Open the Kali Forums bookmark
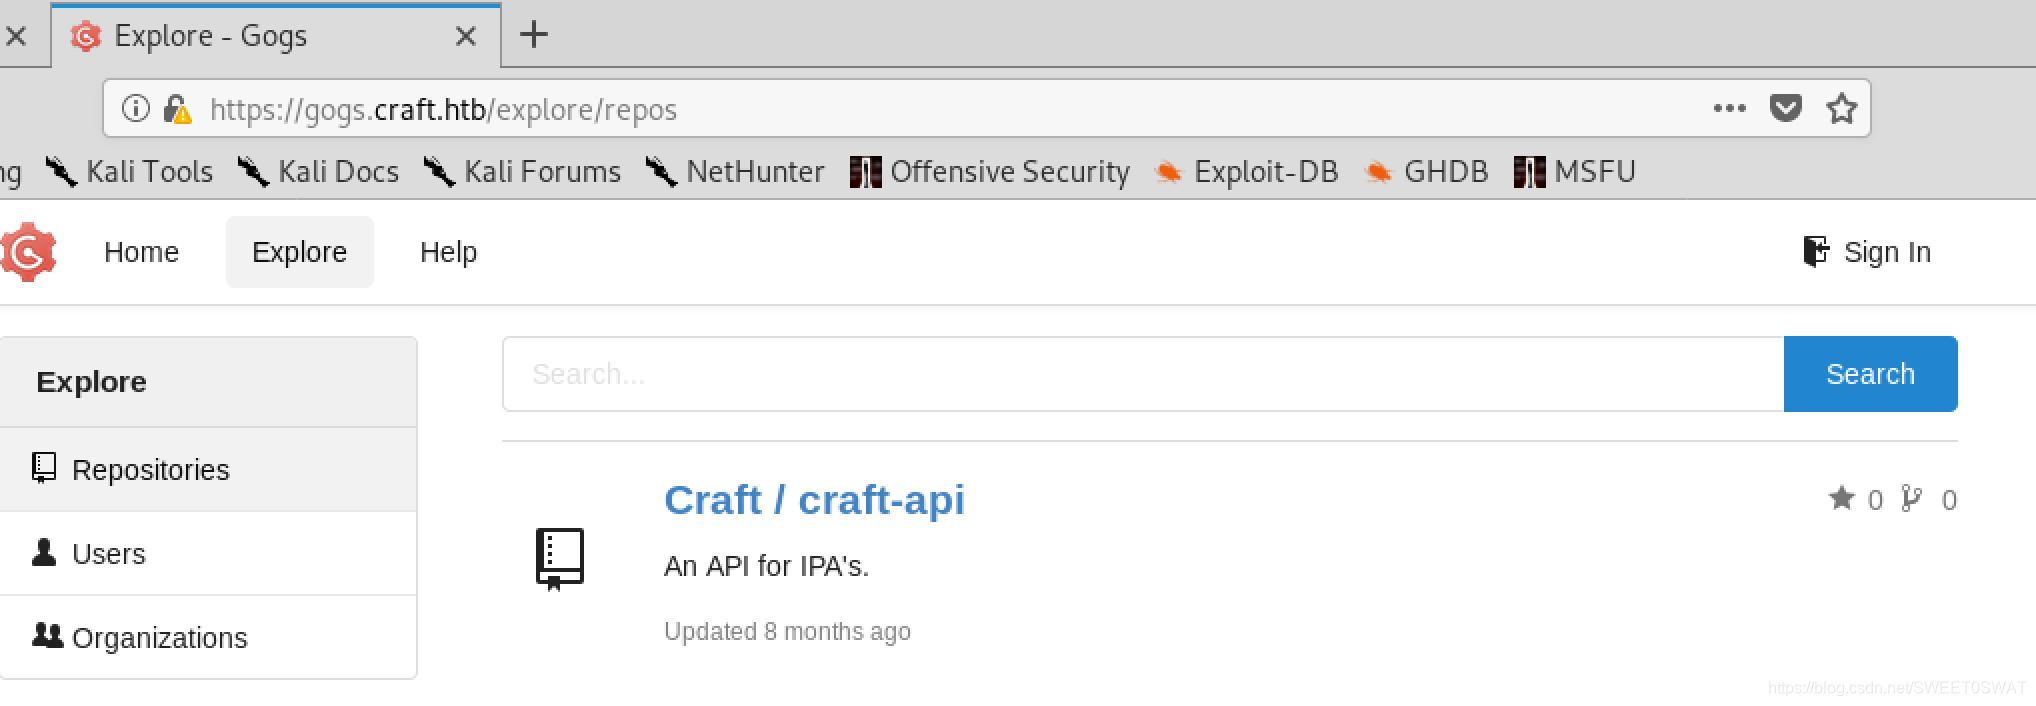Image resolution: width=2036 pixels, height=706 pixels. click(x=522, y=171)
